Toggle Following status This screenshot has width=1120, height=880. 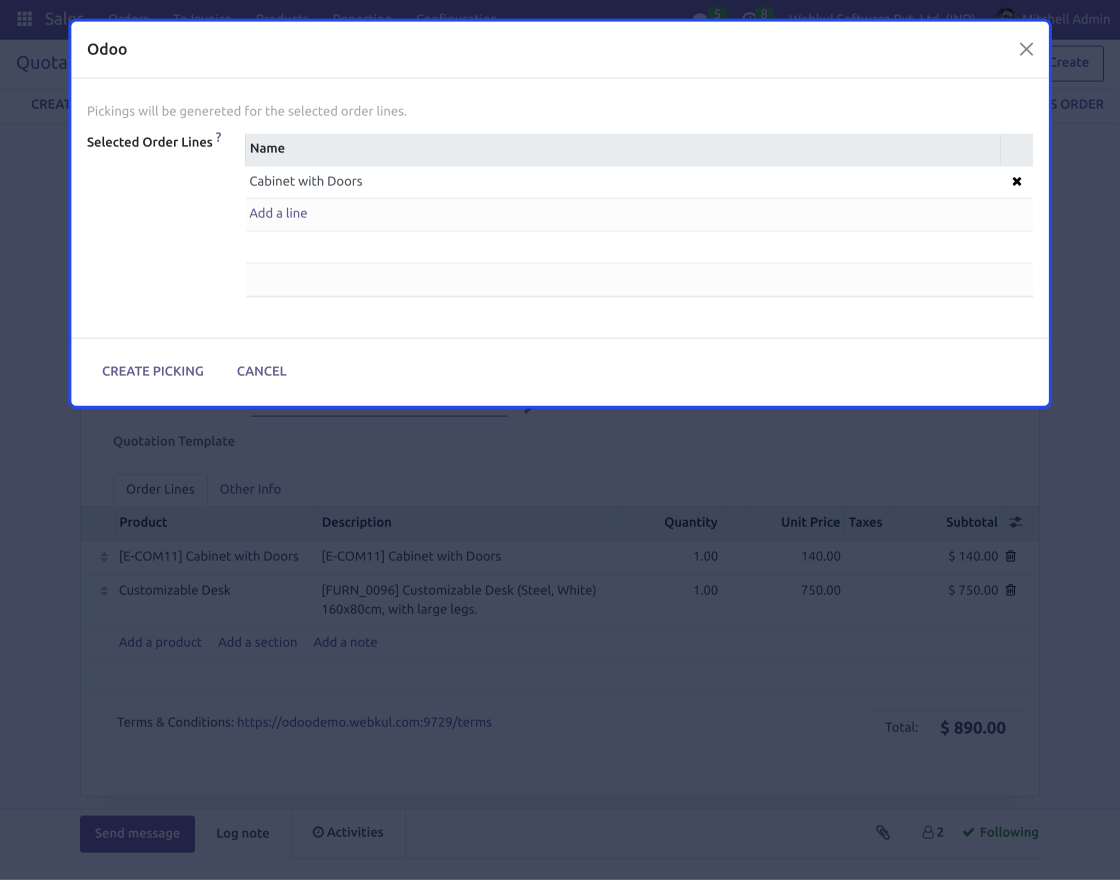pos(1001,832)
